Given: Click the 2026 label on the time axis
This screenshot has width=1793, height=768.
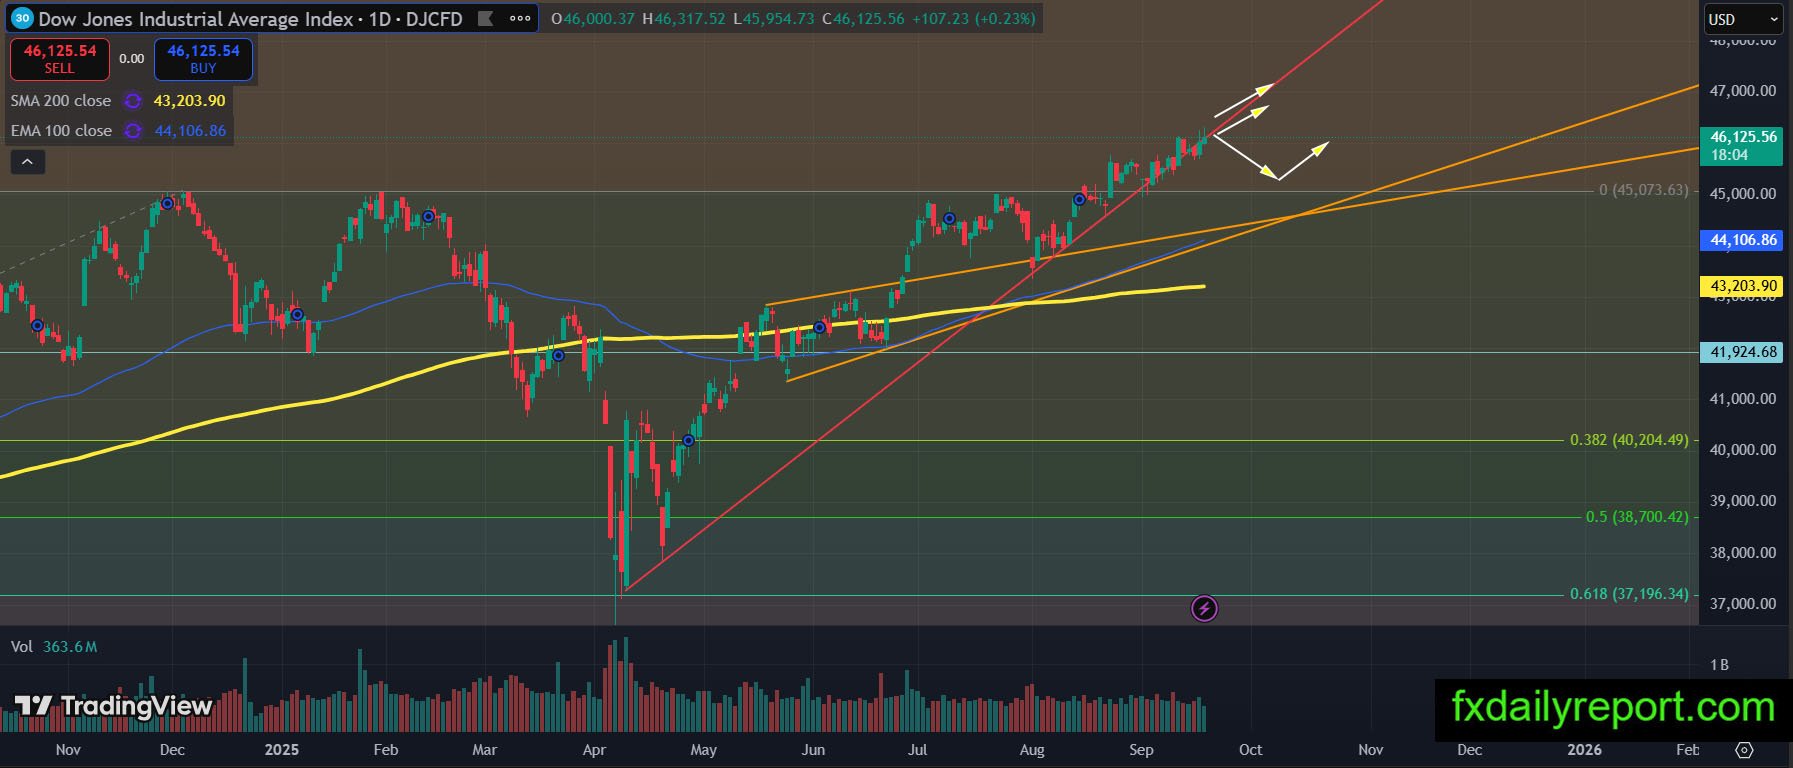Looking at the screenshot, I should tap(1584, 750).
